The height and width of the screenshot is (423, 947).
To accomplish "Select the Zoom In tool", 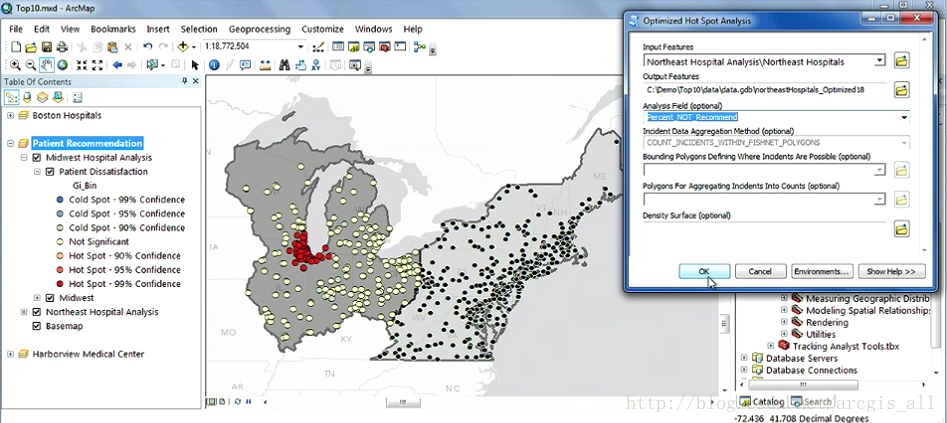I will point(16,65).
